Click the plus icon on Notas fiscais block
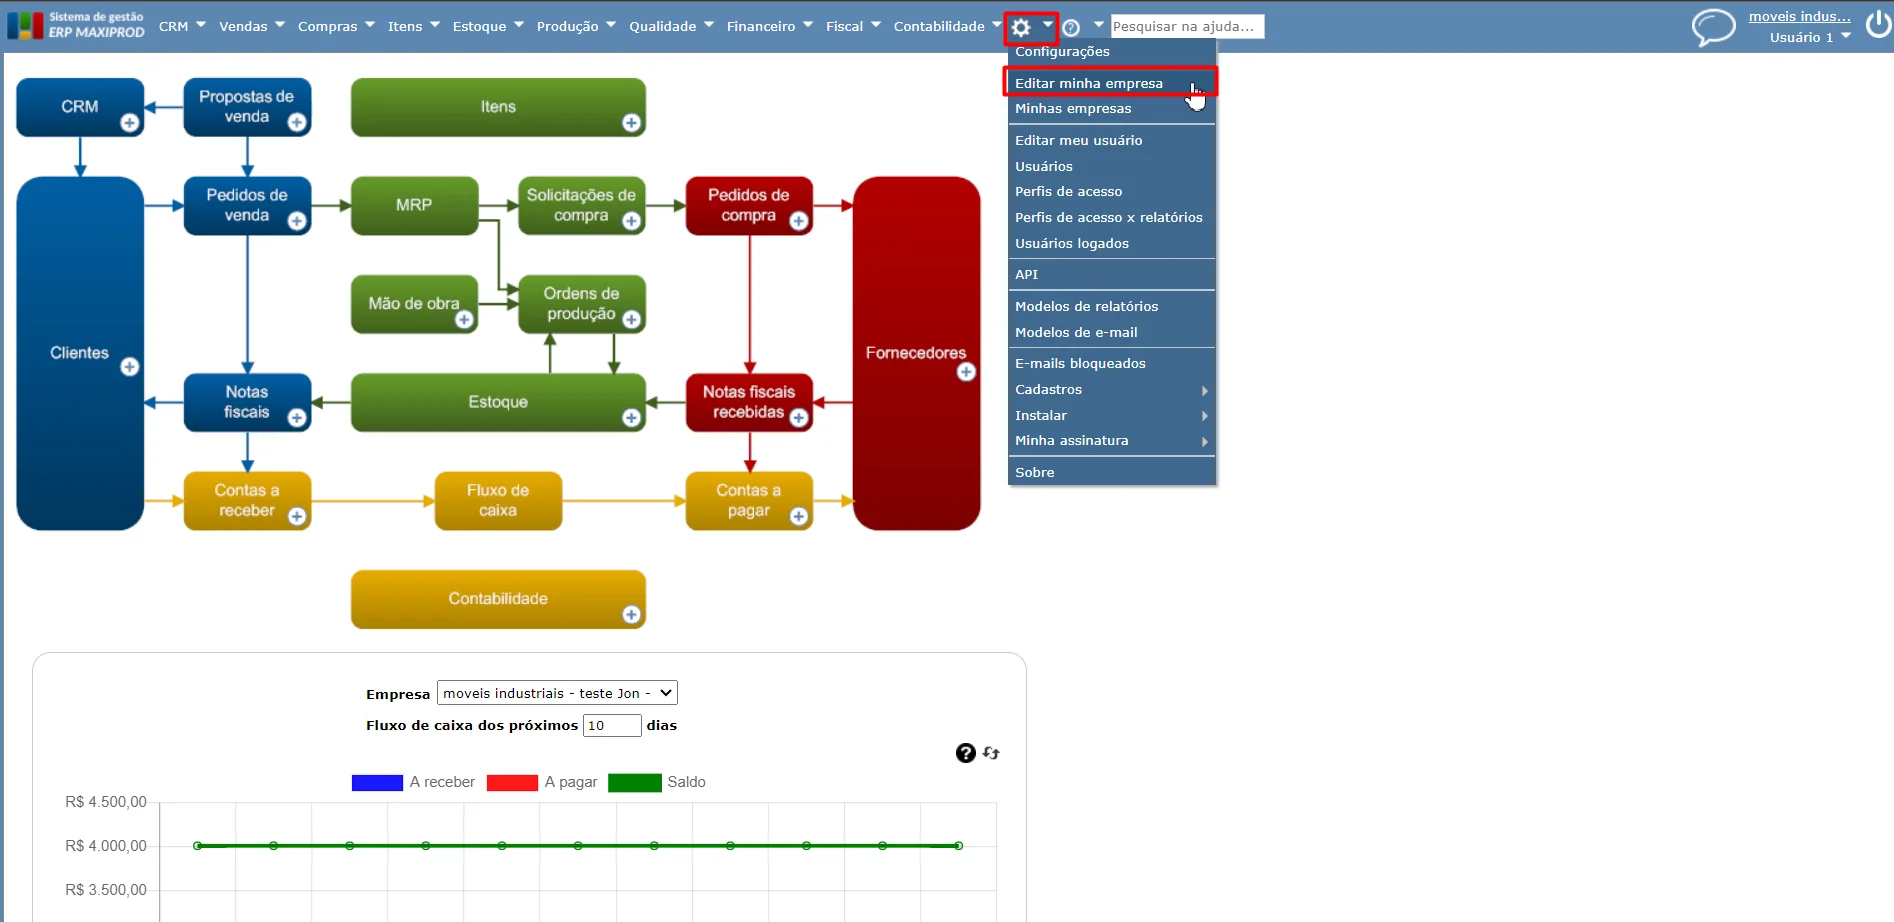 tap(297, 418)
